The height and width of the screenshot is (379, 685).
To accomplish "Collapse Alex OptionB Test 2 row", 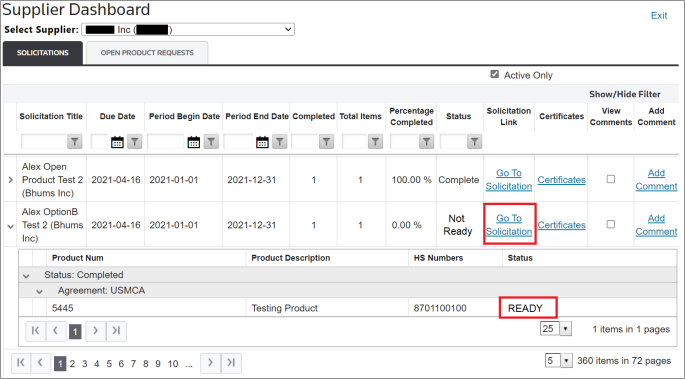I will pyautogui.click(x=10, y=227).
